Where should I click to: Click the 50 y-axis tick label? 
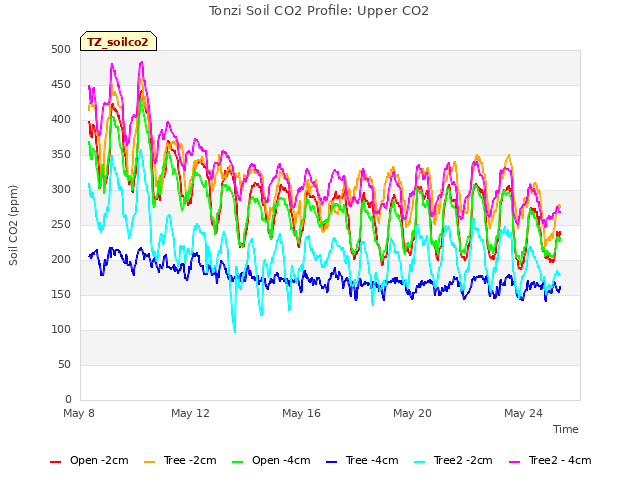[x=64, y=364]
